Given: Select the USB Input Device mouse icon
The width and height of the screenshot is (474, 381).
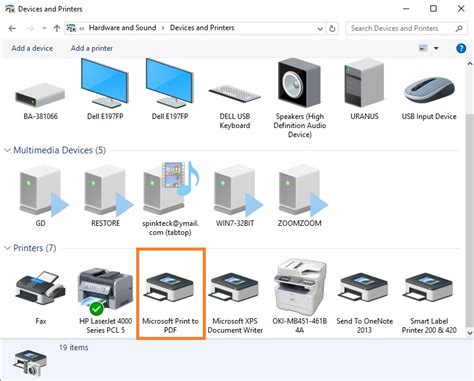Looking at the screenshot, I should (x=429, y=89).
